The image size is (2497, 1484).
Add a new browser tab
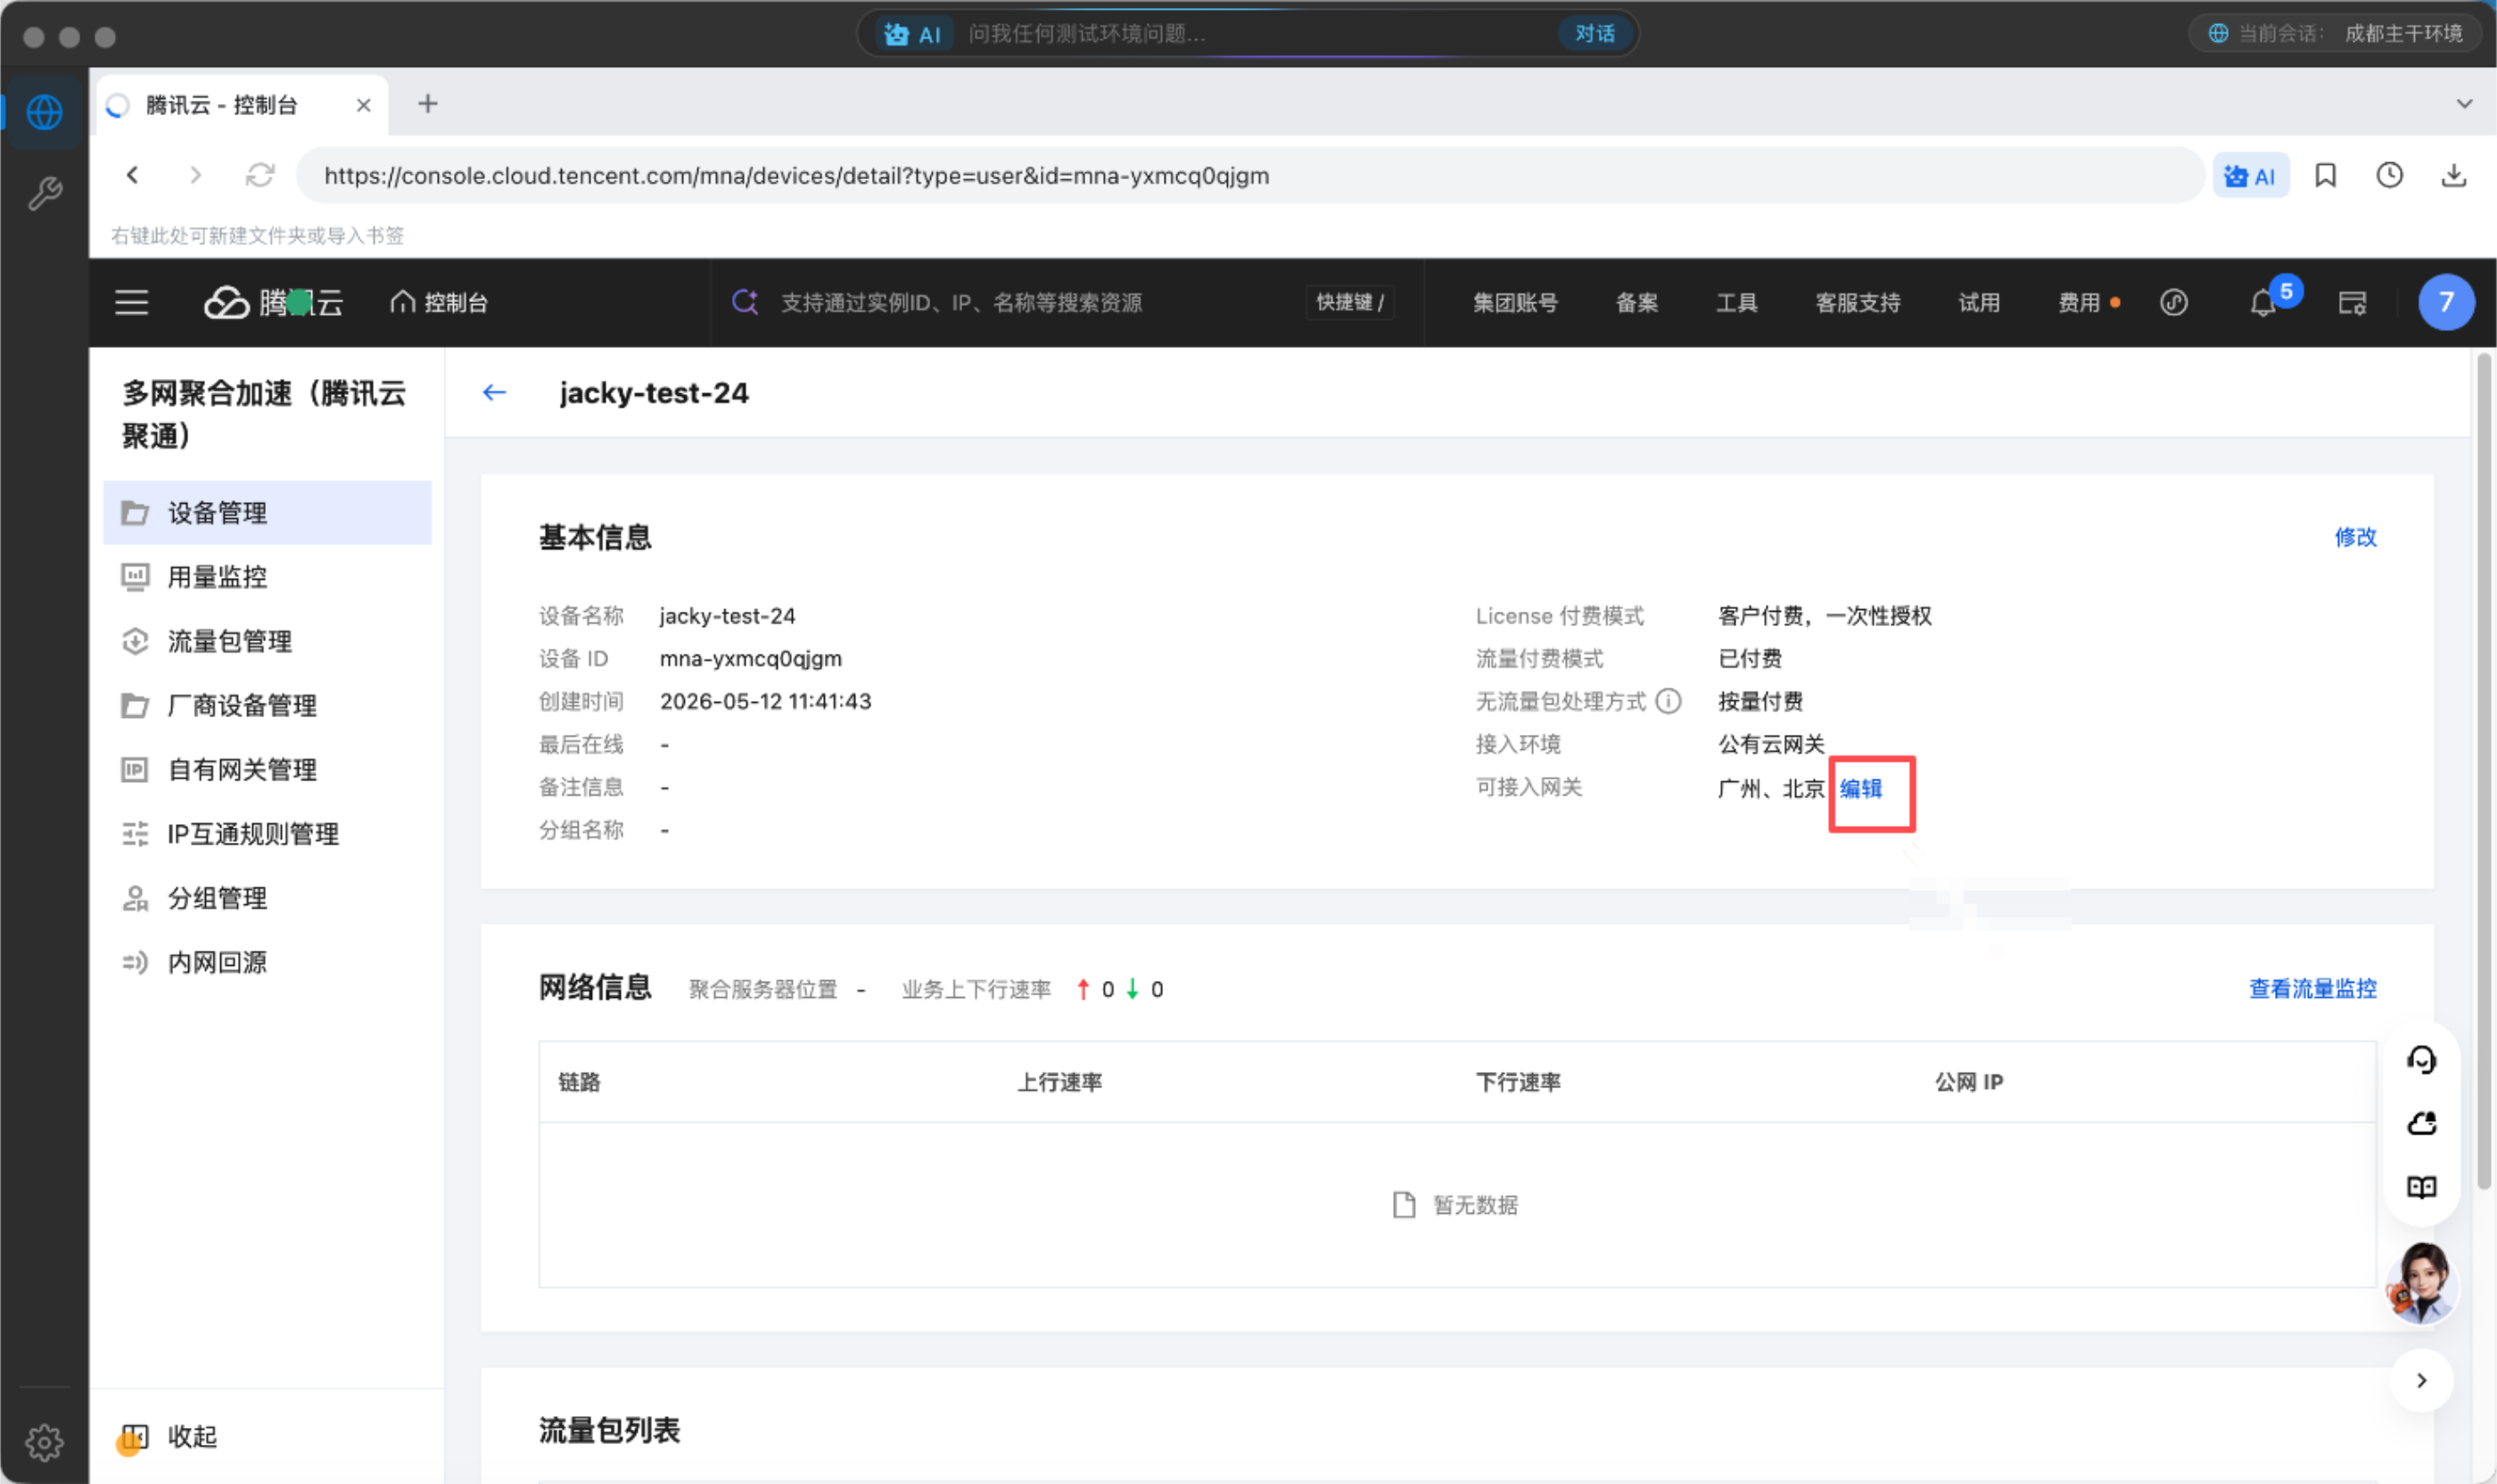pos(428,104)
